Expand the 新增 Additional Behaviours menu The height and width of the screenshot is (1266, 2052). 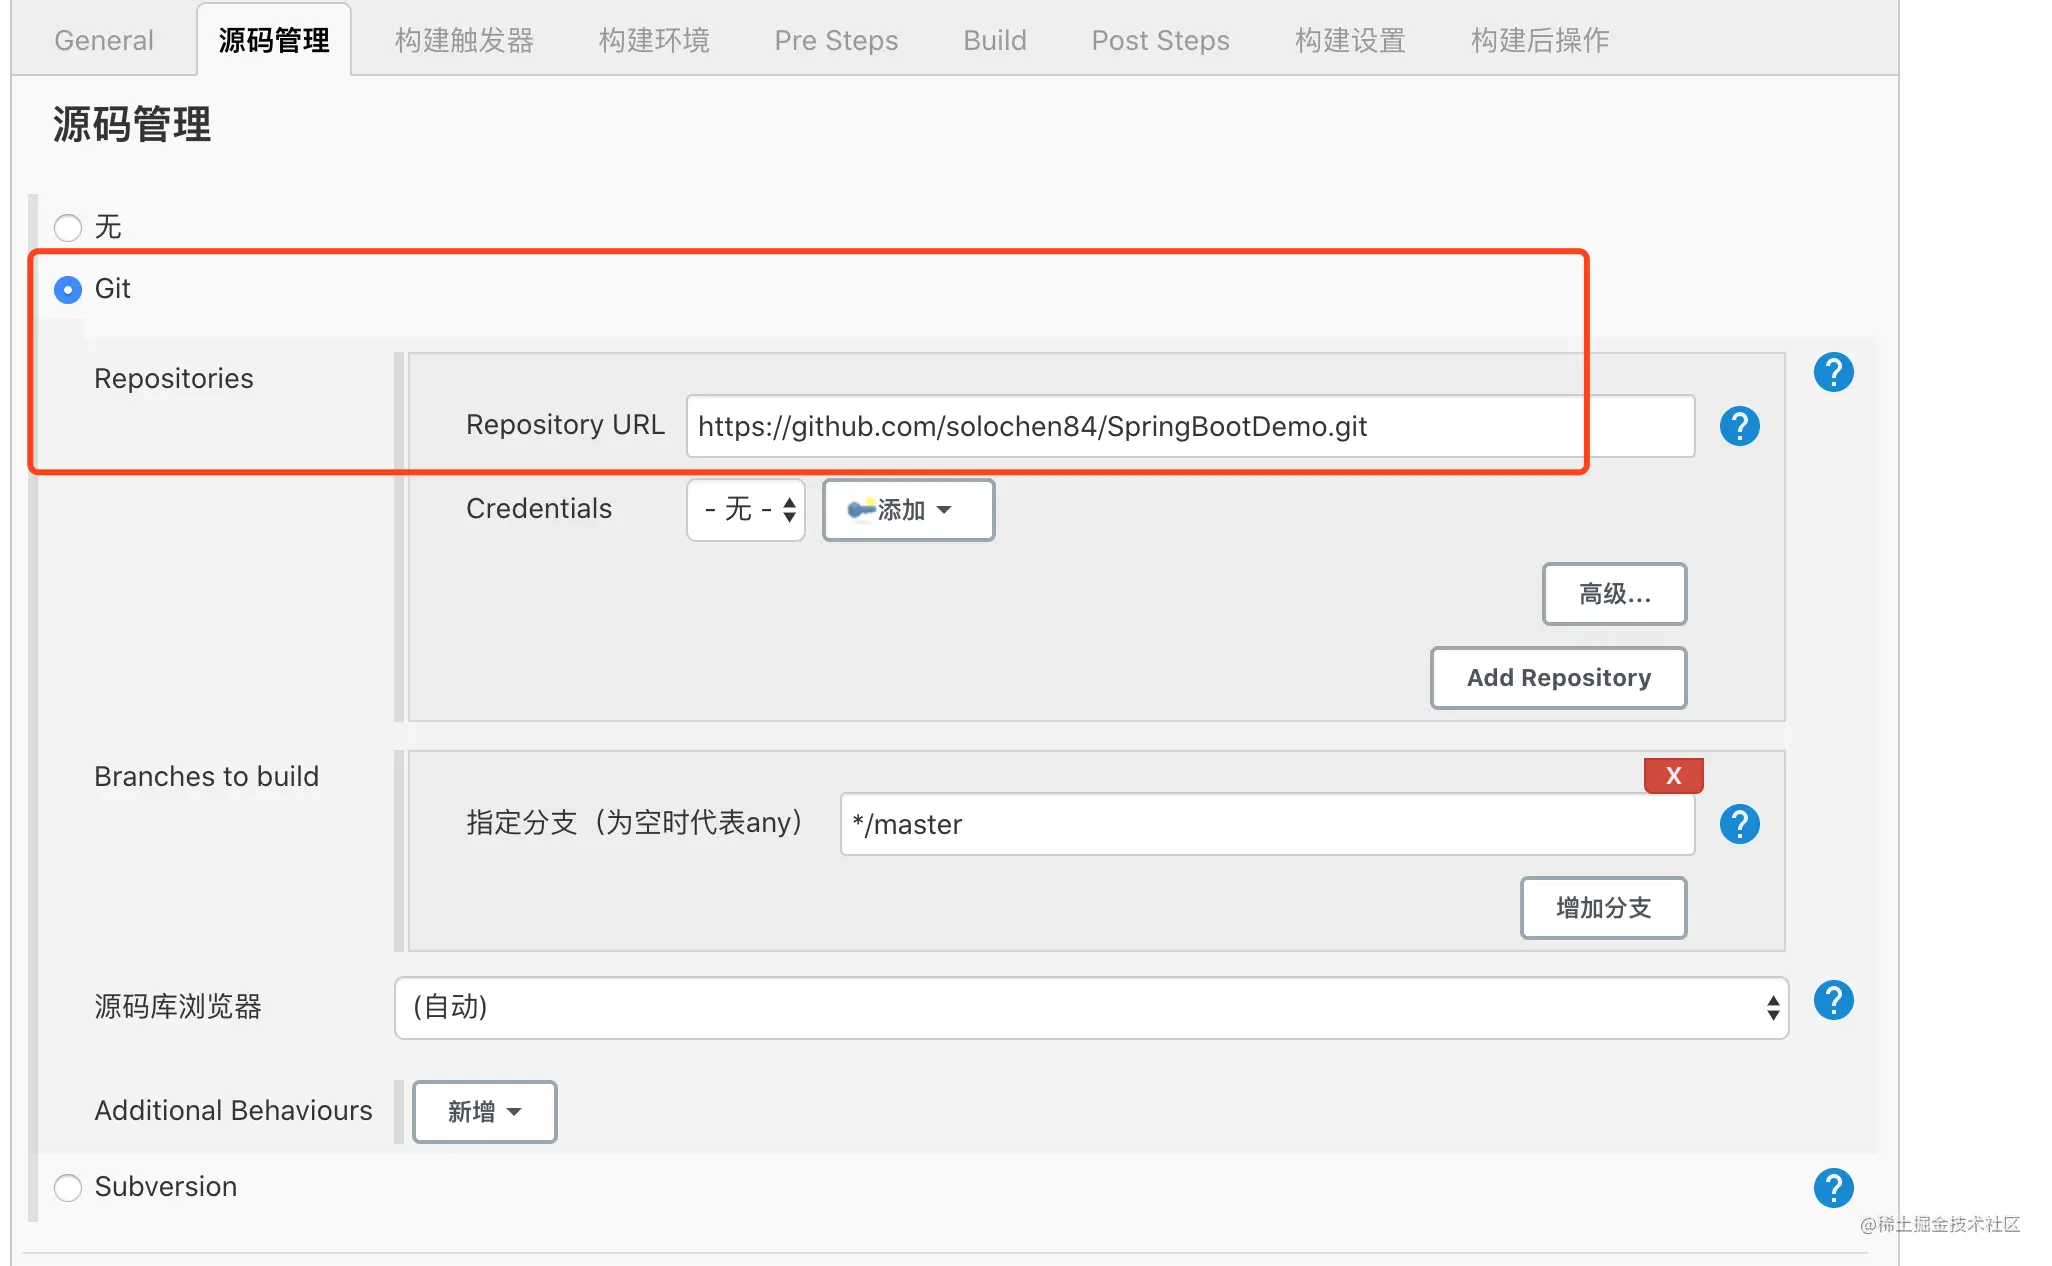click(x=485, y=1112)
